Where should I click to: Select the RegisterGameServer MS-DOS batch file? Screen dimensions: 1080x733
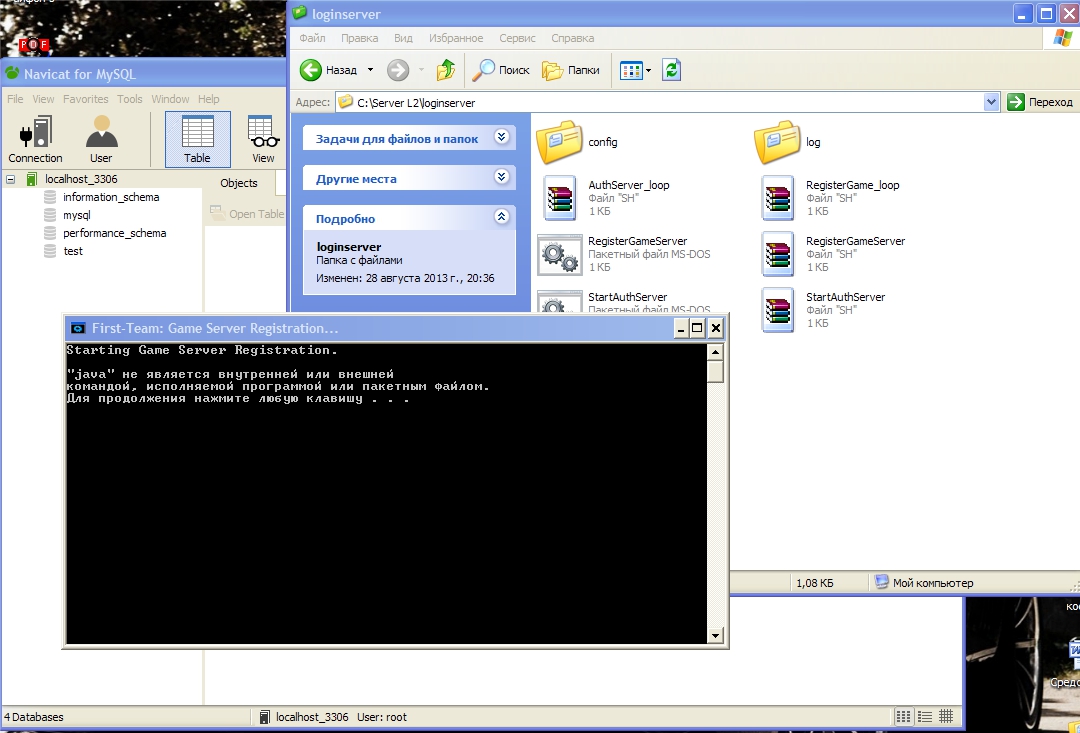pyautogui.click(x=560, y=254)
